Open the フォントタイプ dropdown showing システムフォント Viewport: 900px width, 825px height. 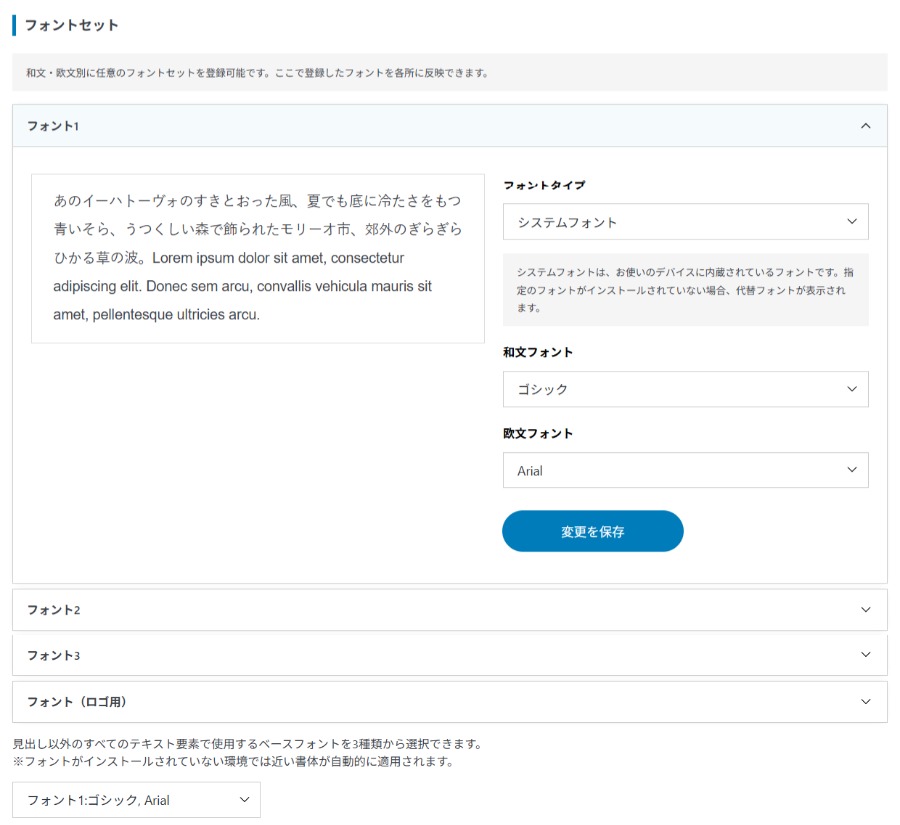pyautogui.click(x=670, y=222)
